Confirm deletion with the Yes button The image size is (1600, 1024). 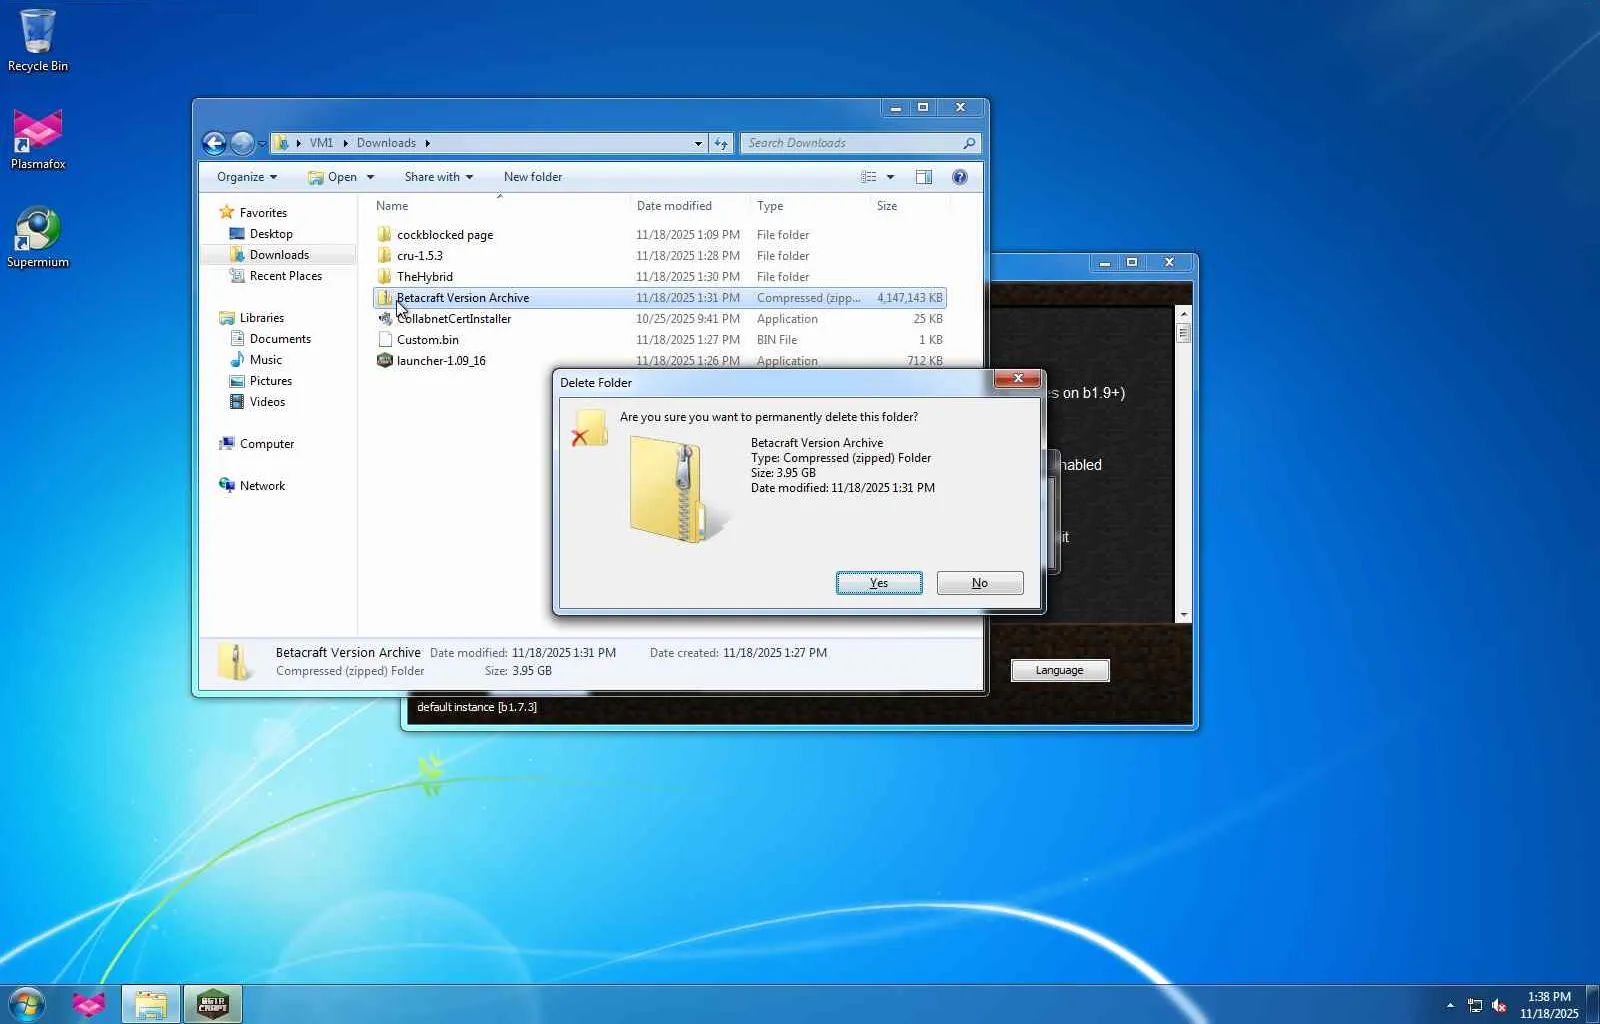[879, 583]
